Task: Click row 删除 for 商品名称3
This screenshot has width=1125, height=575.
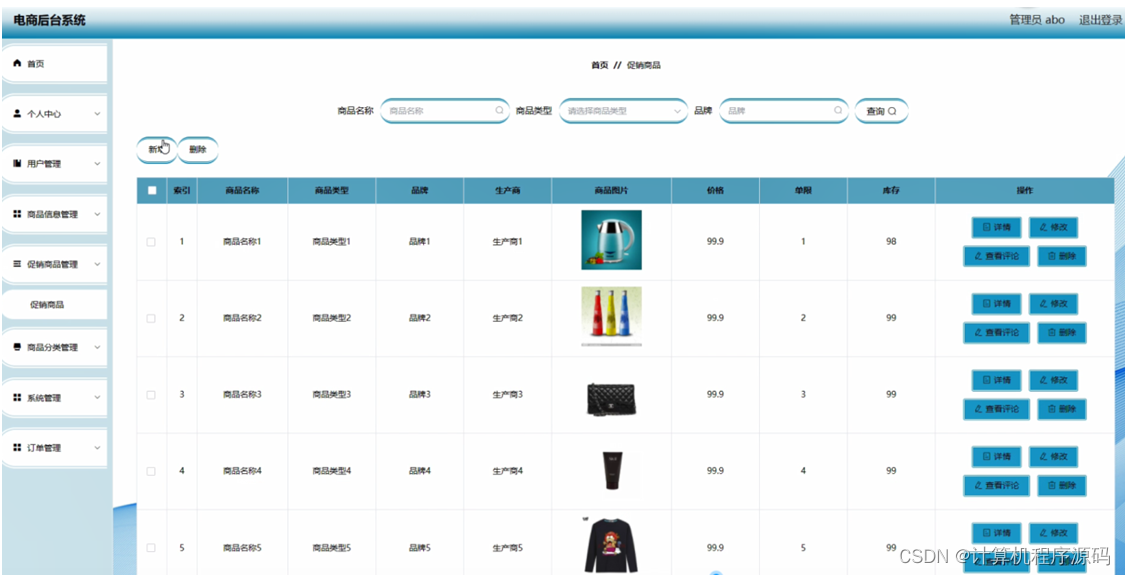Action: coord(1062,409)
